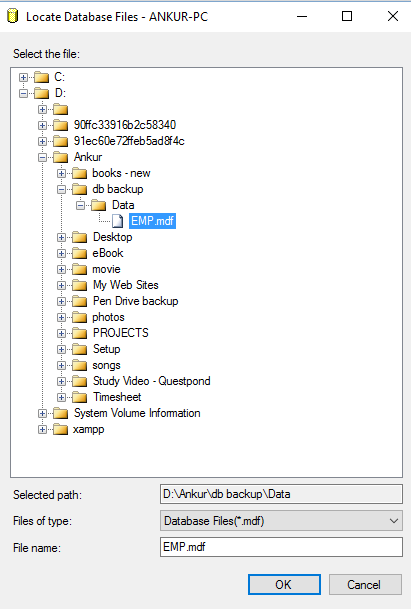Collapse the Ankur folder node

coord(42,157)
